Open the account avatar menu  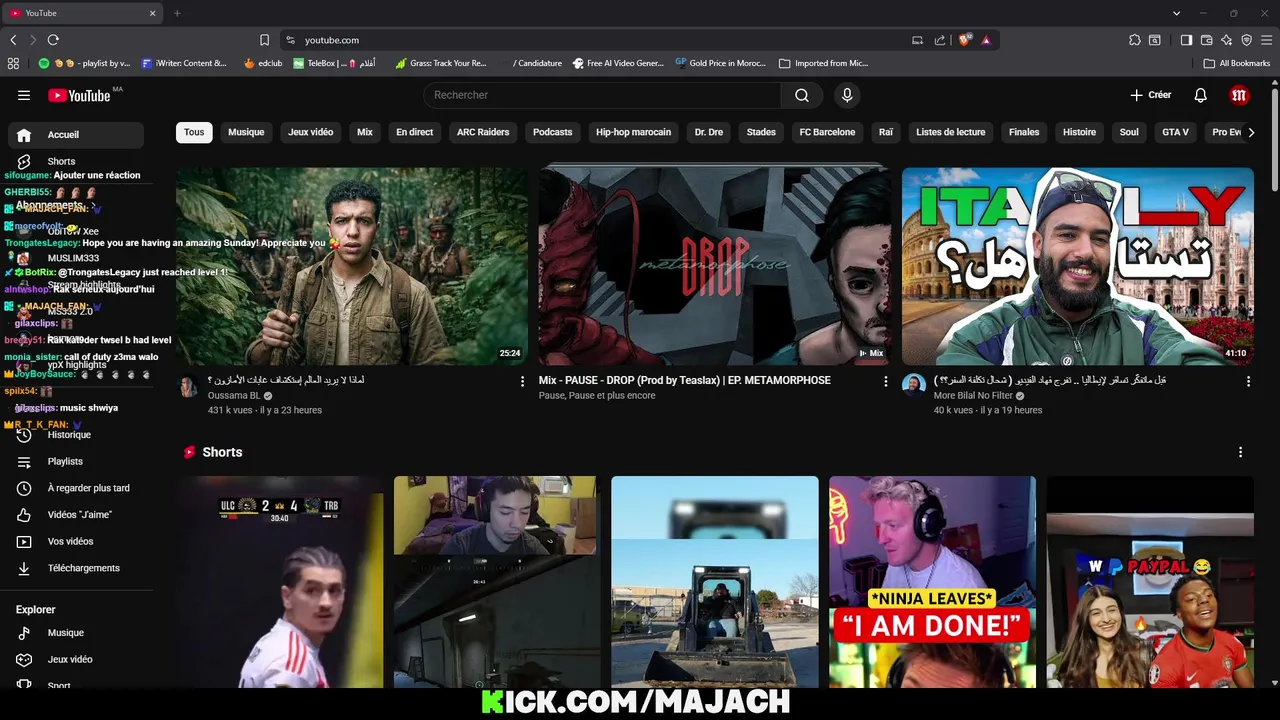pyautogui.click(x=1240, y=95)
